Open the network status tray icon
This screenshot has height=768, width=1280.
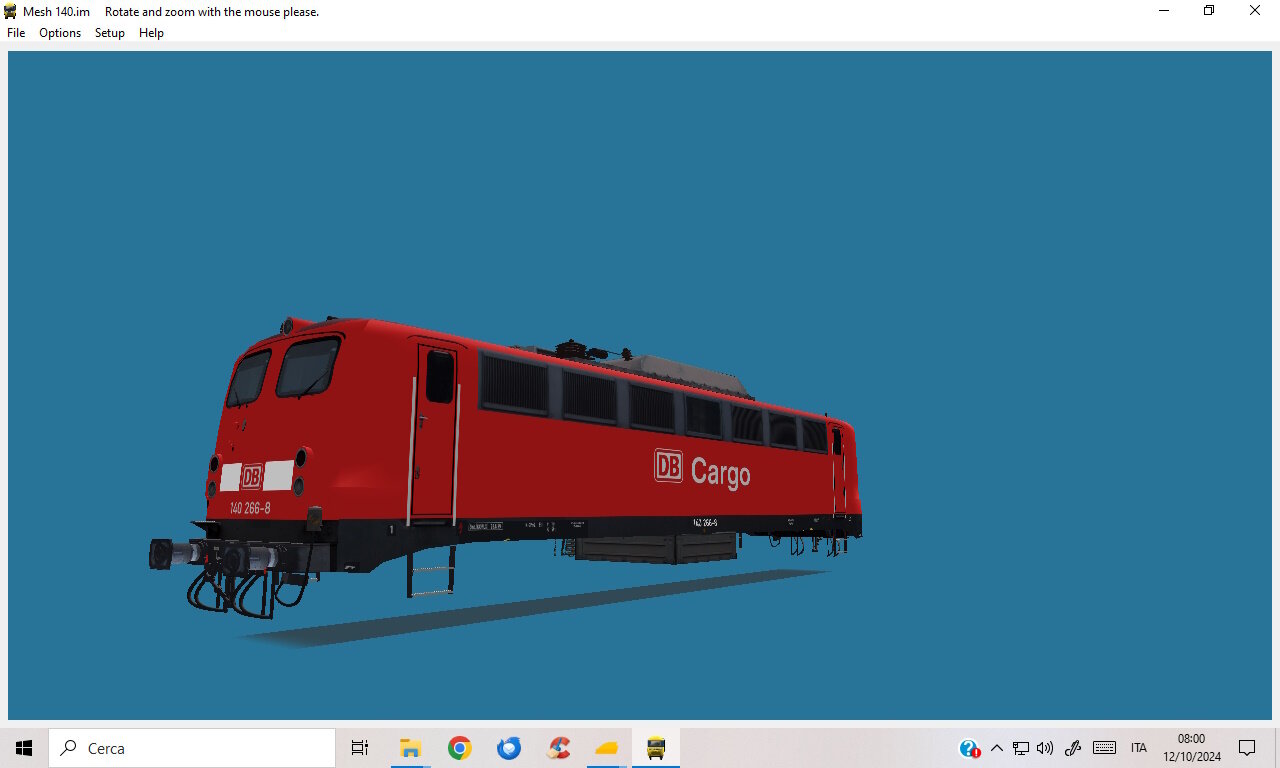coord(1021,748)
